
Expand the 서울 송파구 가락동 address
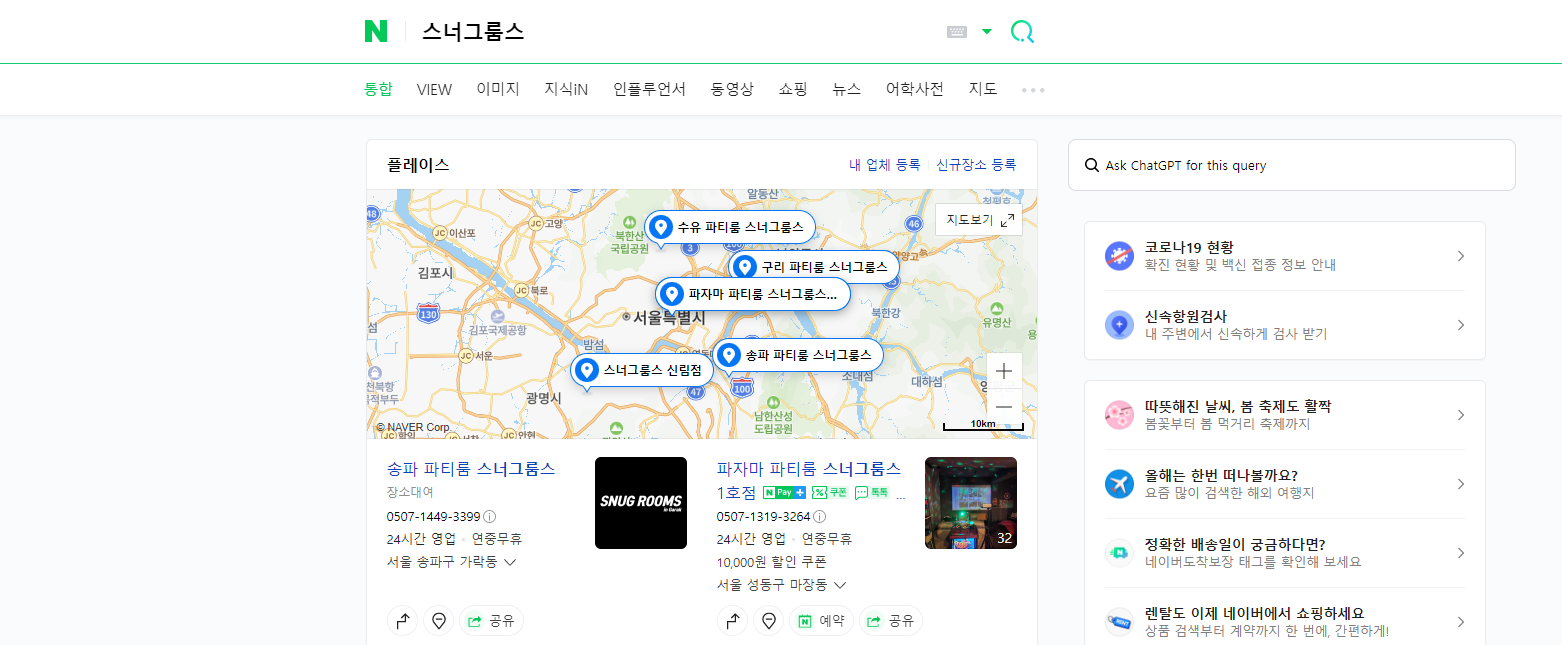pos(451,562)
